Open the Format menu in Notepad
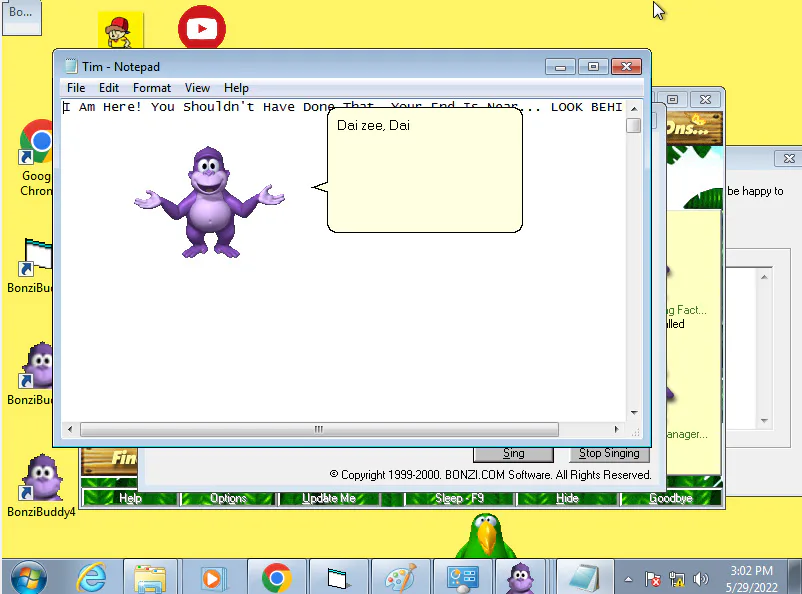802x594 pixels. (x=152, y=88)
